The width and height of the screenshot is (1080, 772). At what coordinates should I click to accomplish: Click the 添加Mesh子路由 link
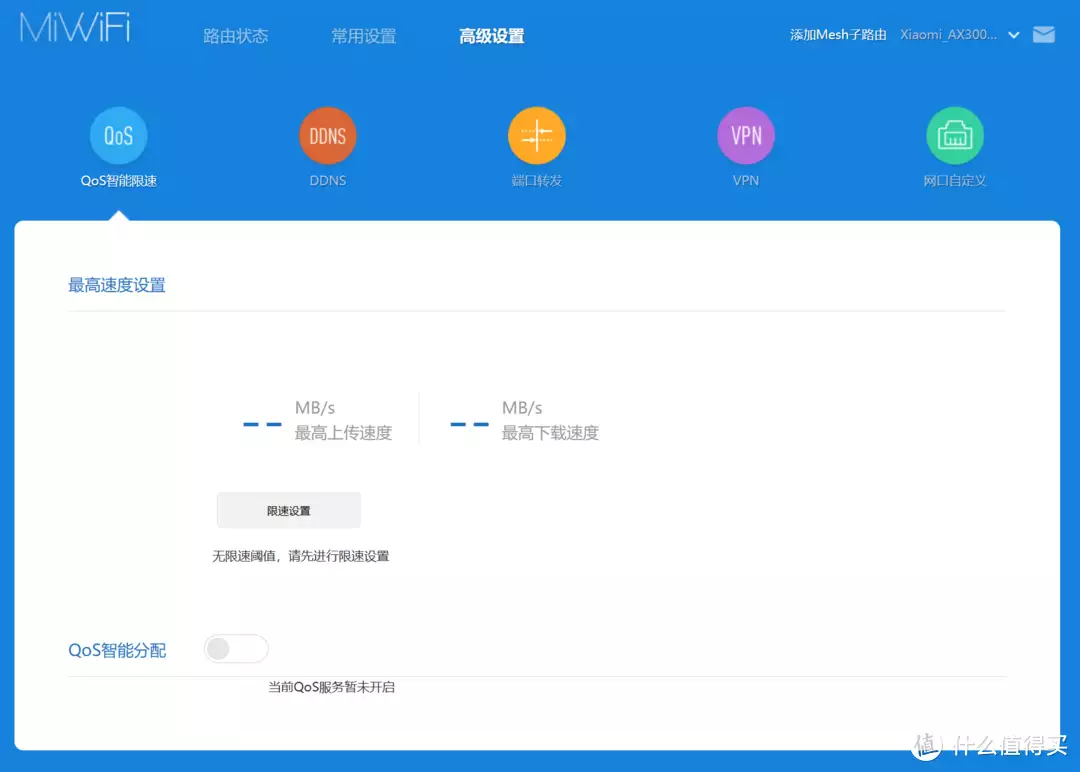click(837, 33)
